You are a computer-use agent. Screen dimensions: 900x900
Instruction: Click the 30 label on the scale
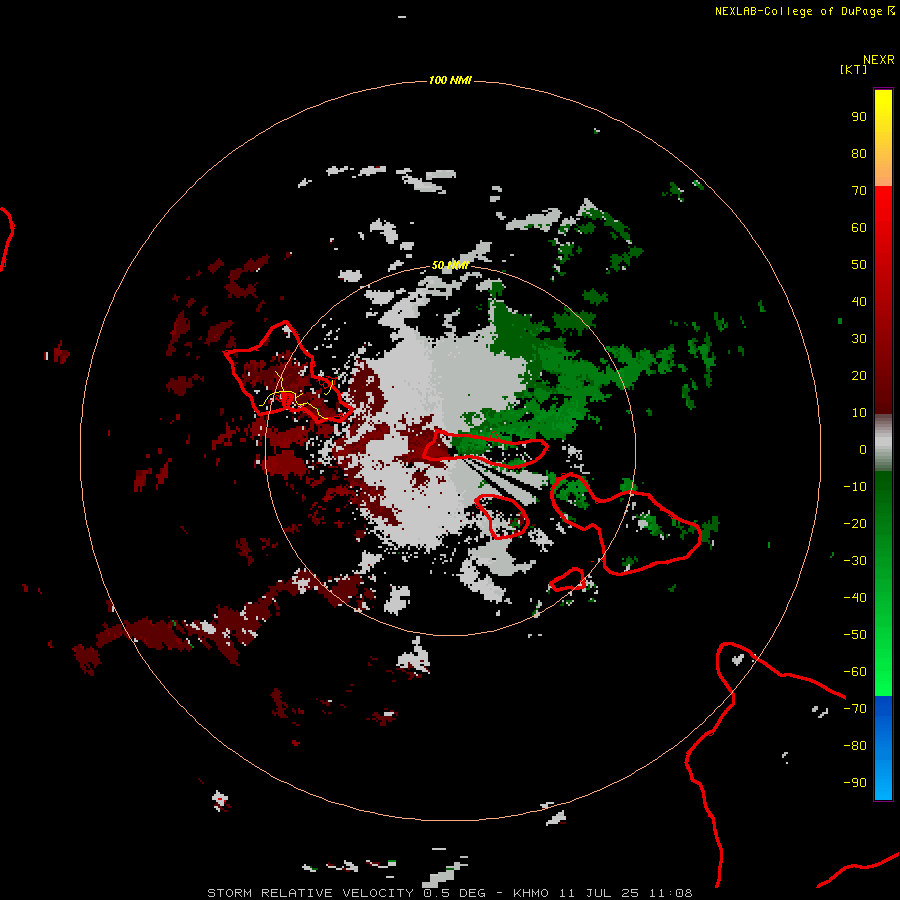(859, 339)
